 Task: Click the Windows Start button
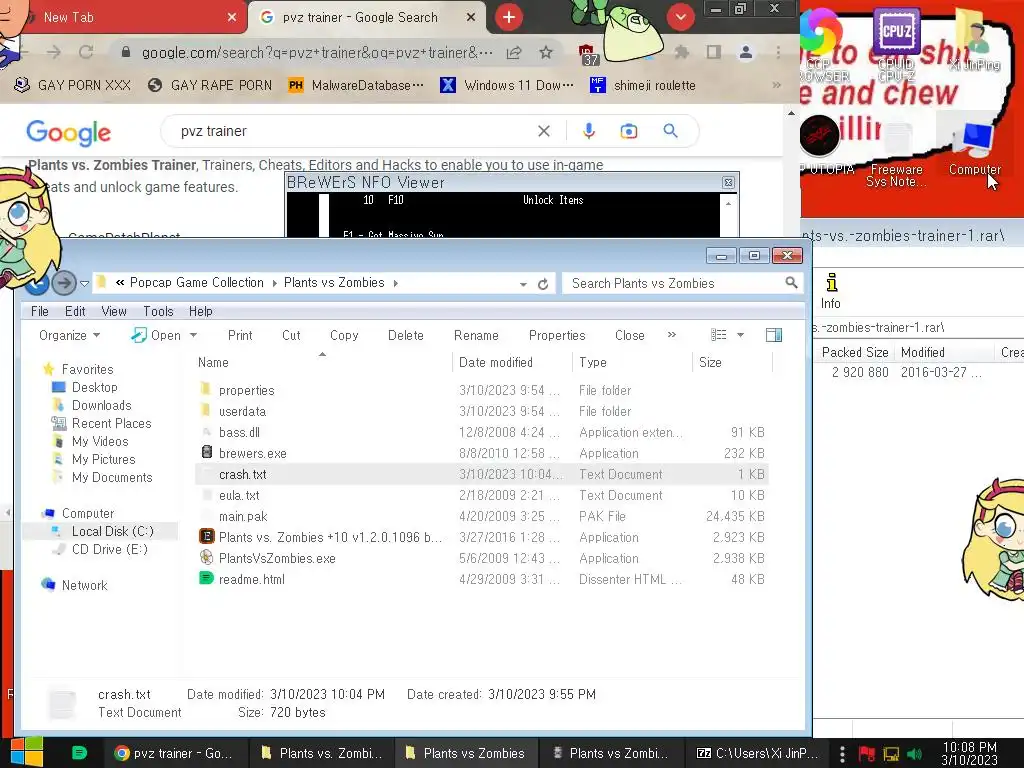tap(26, 753)
